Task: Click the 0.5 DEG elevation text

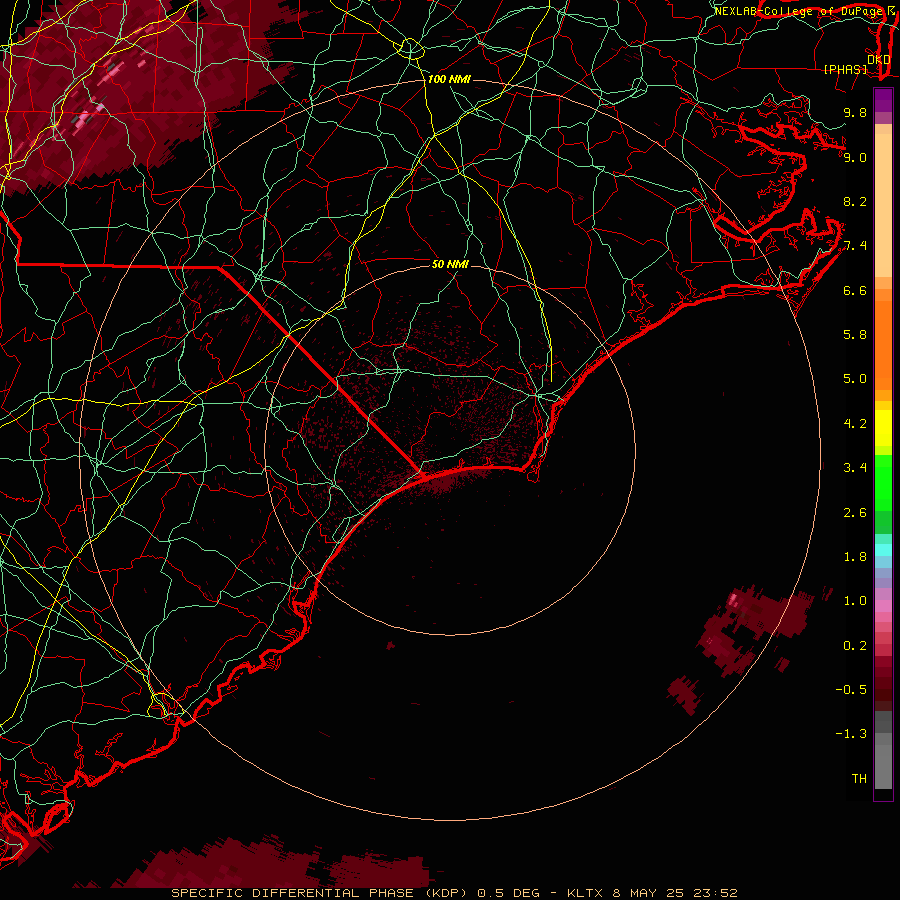Action: point(509,893)
